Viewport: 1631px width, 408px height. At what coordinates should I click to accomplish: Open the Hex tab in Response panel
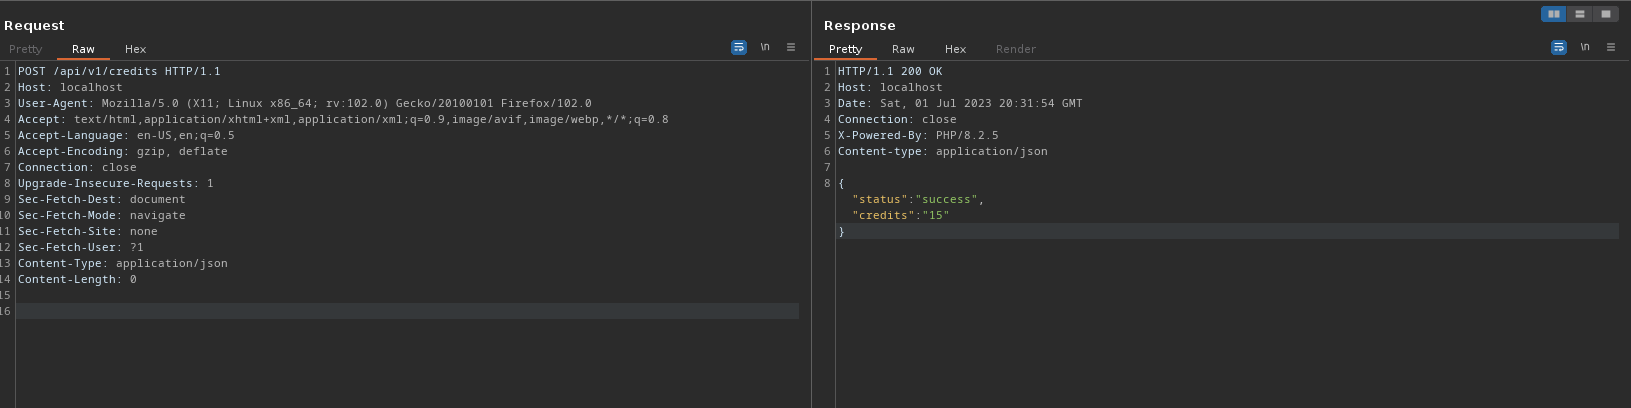point(955,49)
